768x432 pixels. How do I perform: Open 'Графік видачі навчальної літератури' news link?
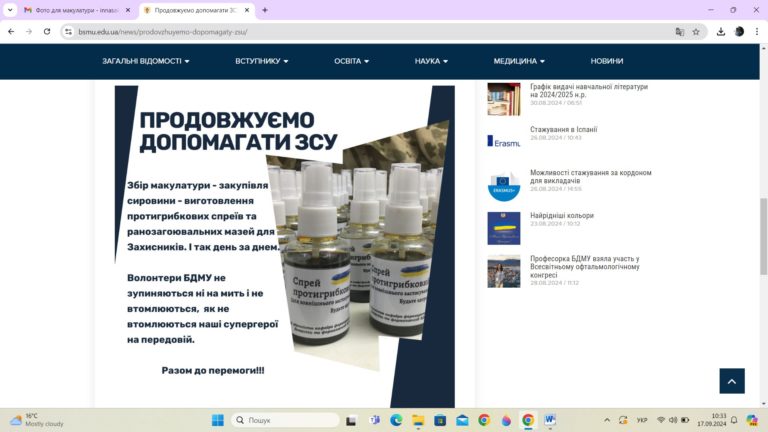[x=589, y=91]
